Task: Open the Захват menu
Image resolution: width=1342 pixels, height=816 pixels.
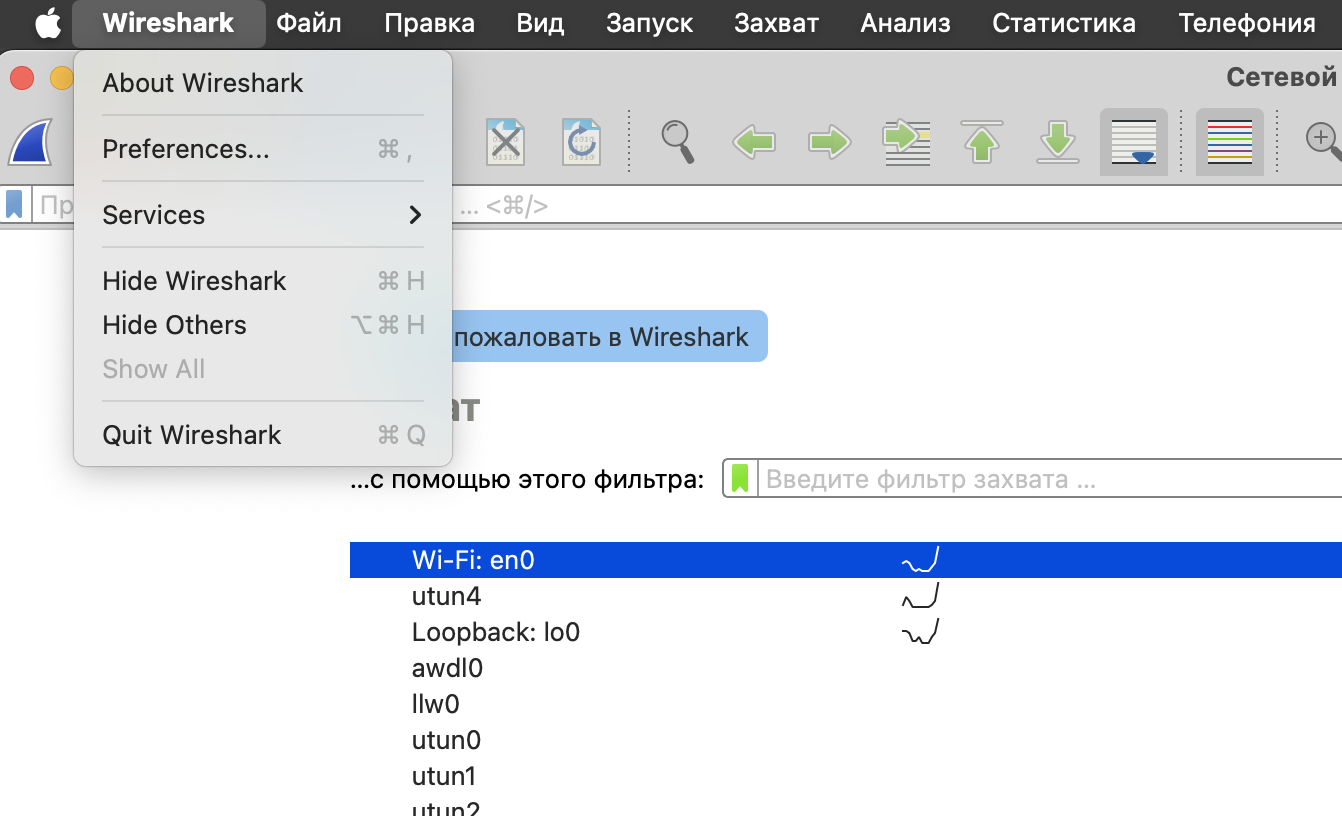Action: tap(776, 23)
